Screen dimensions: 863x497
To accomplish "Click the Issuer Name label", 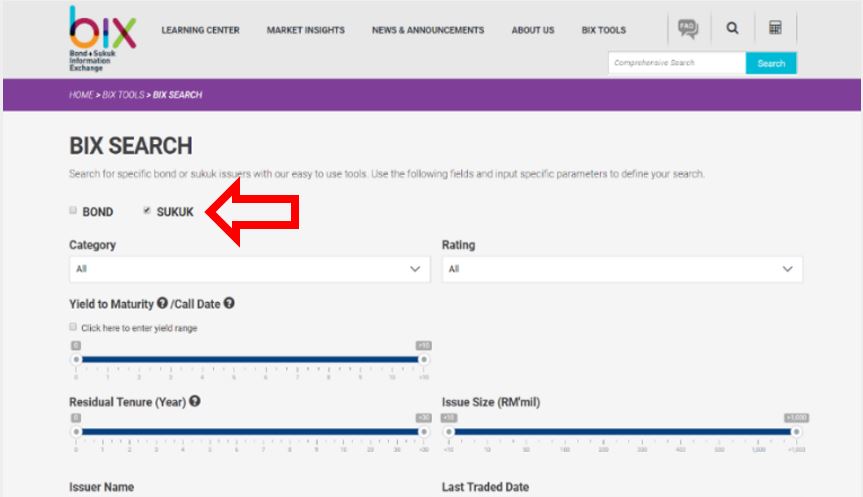I will [x=101, y=487].
